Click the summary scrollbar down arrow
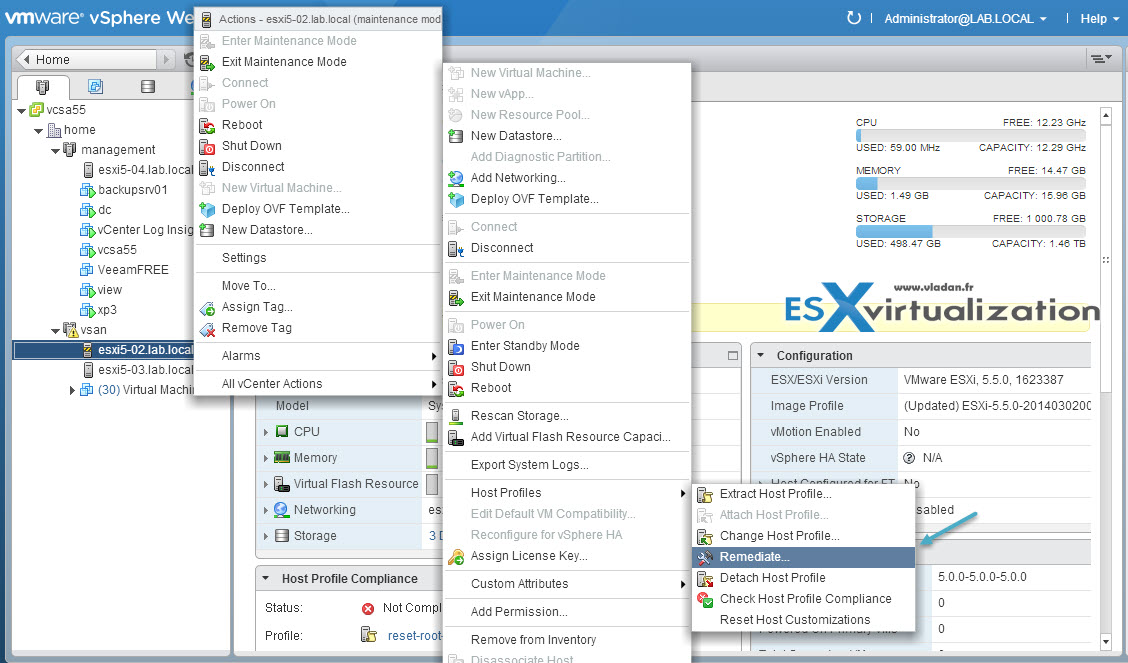The height and width of the screenshot is (663, 1128). click(x=1106, y=642)
